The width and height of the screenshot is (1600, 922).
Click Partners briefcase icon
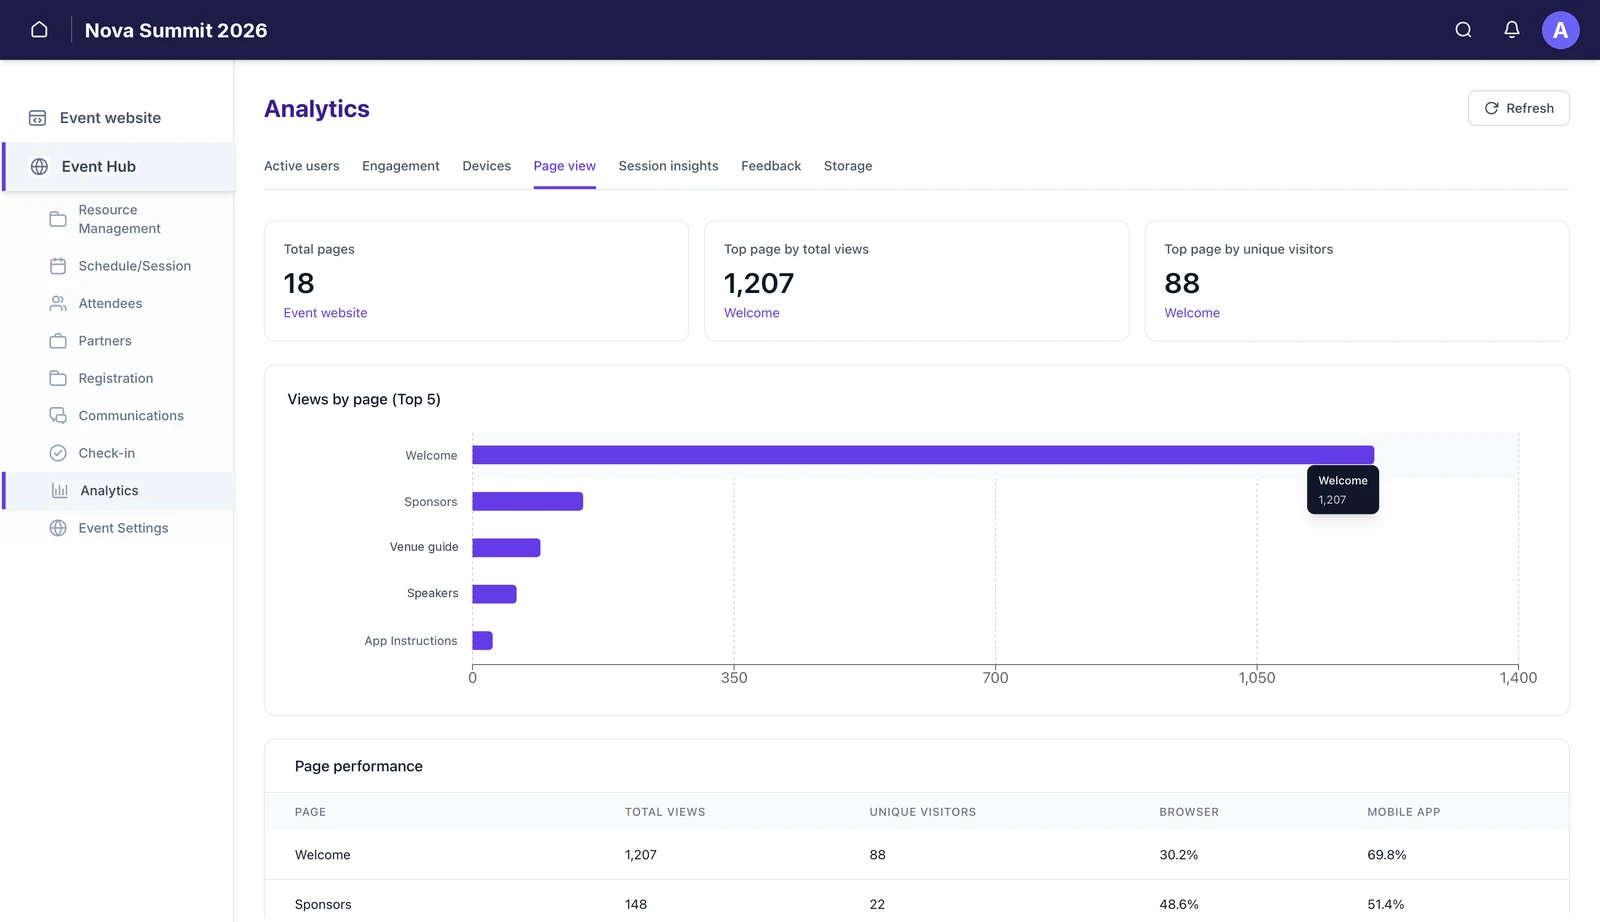click(58, 341)
